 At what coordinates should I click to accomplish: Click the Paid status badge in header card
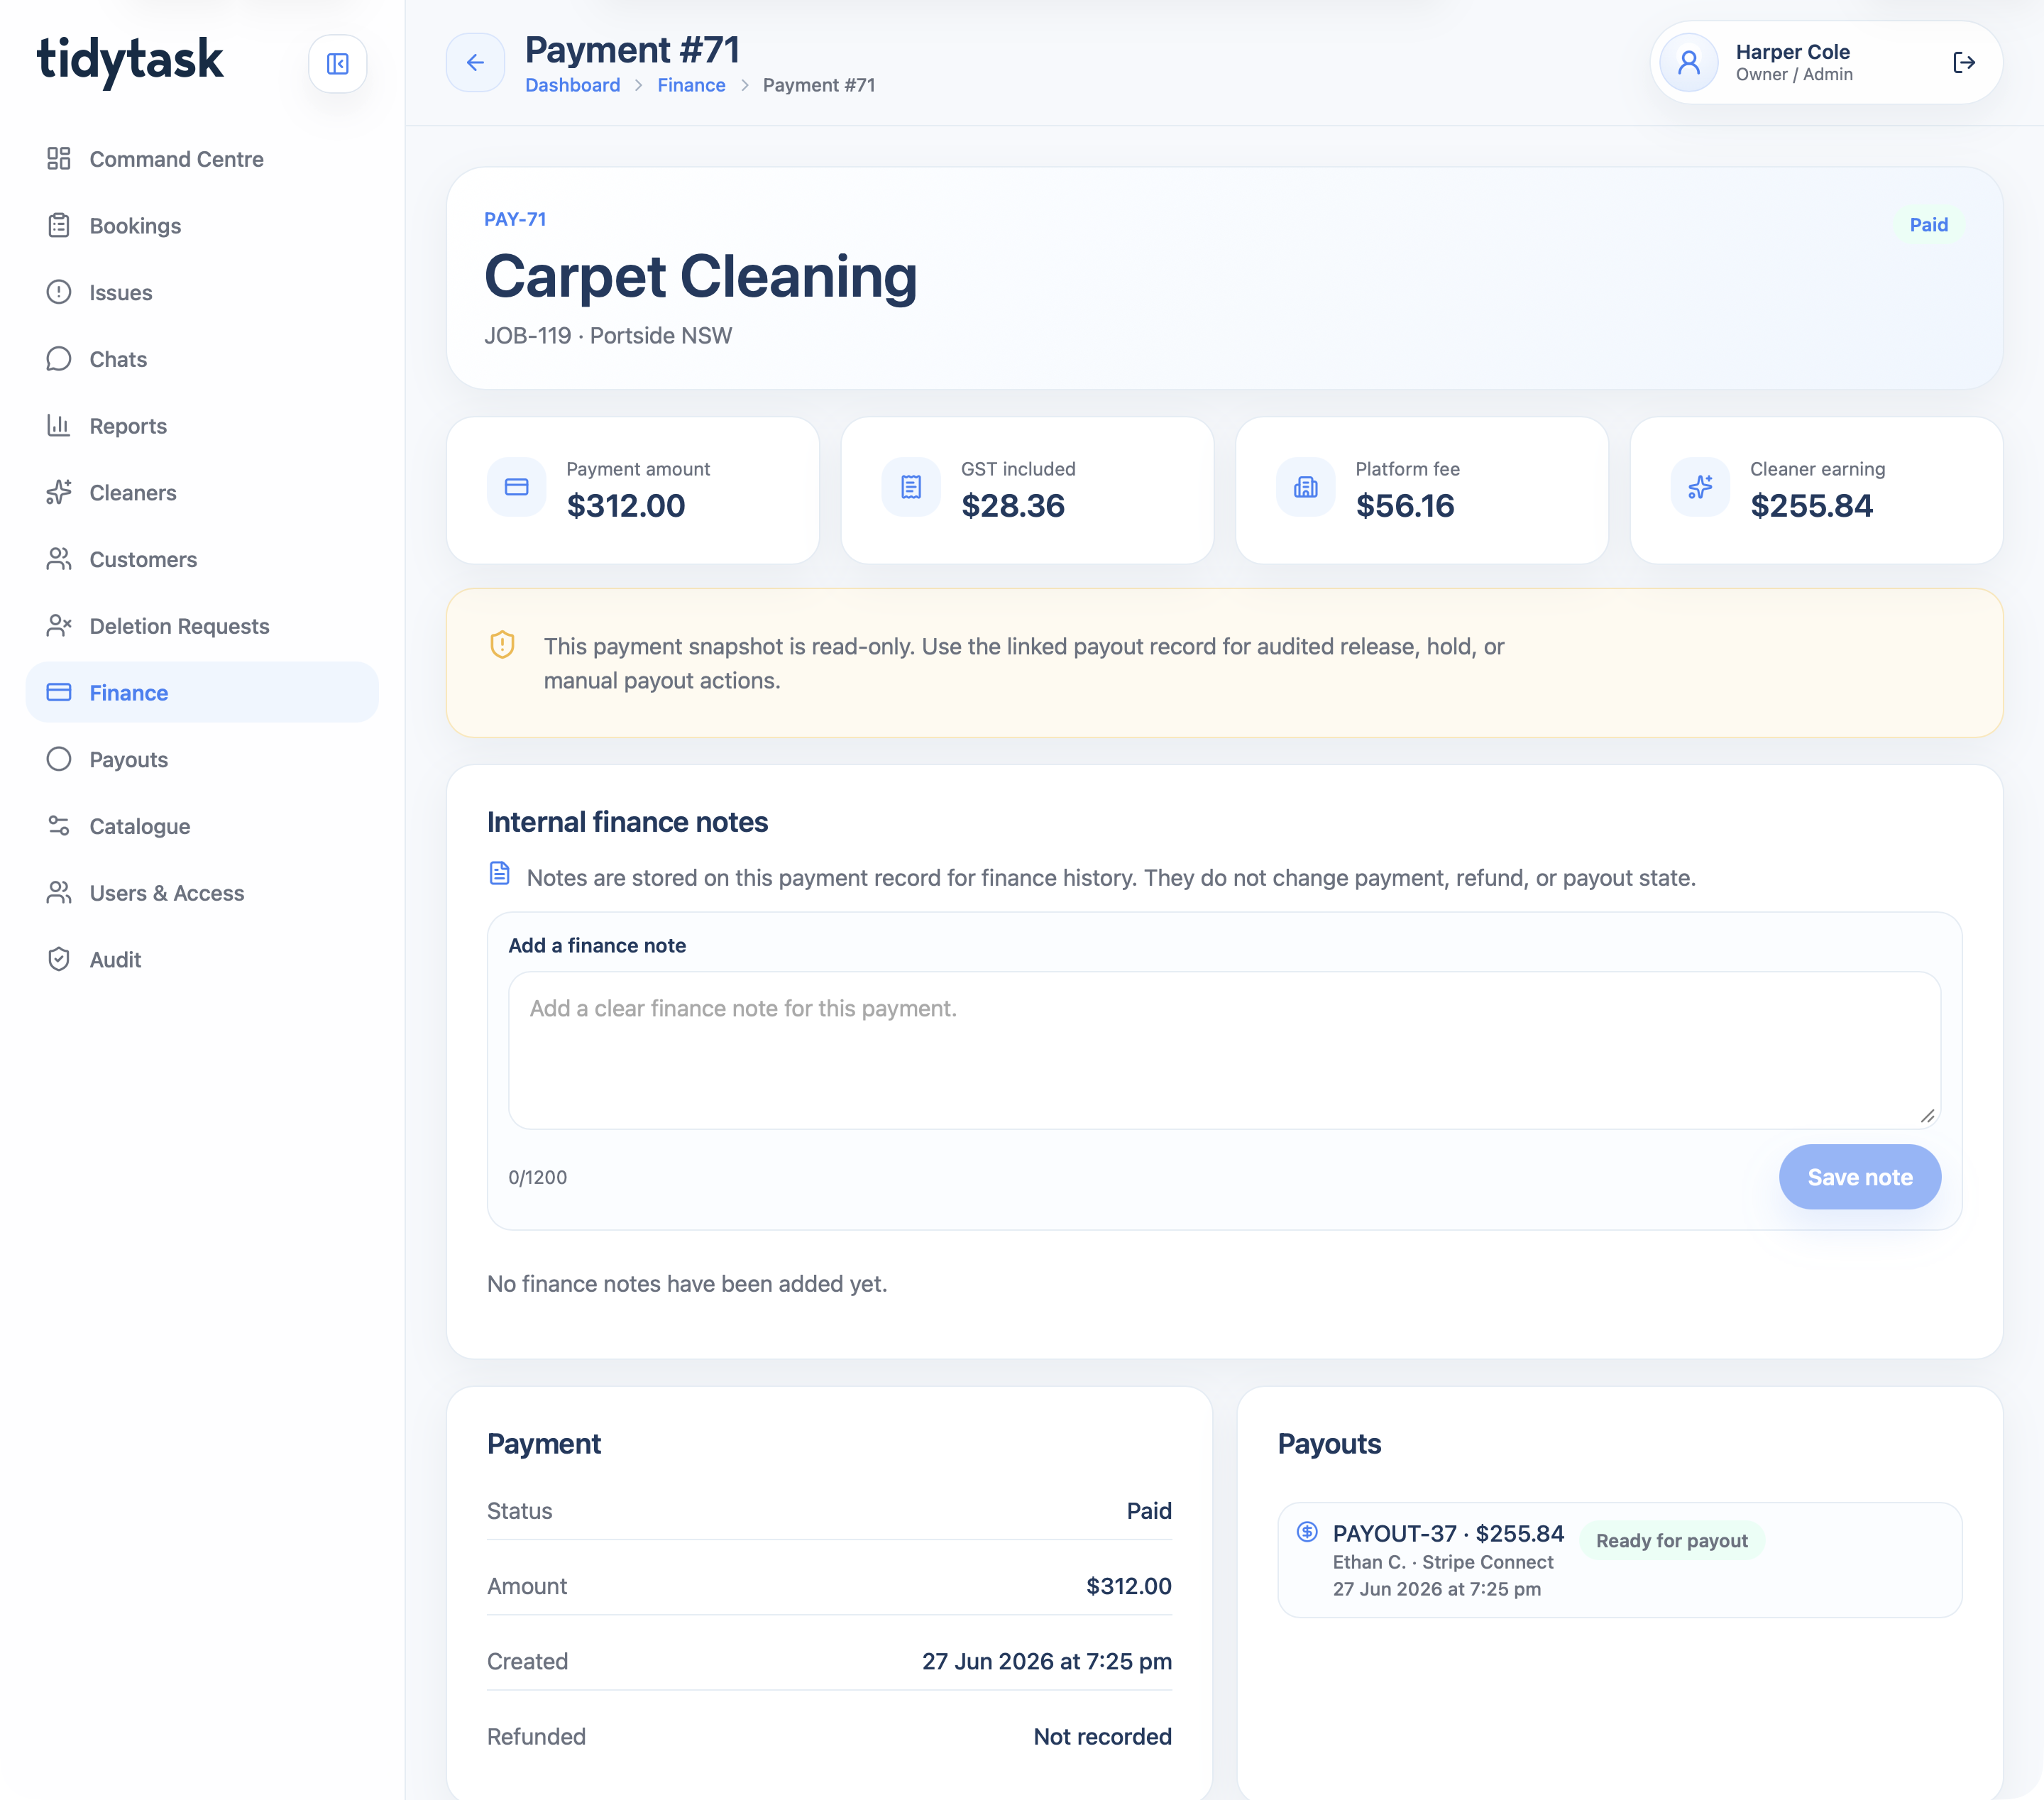pyautogui.click(x=1928, y=224)
